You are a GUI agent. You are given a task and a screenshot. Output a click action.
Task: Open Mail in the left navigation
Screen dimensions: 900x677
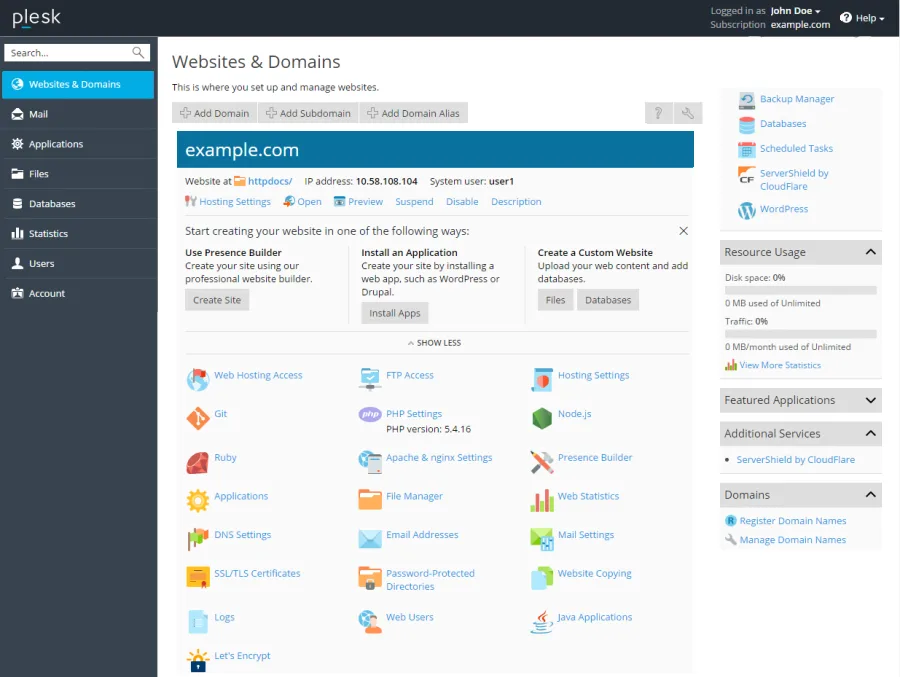click(x=38, y=114)
